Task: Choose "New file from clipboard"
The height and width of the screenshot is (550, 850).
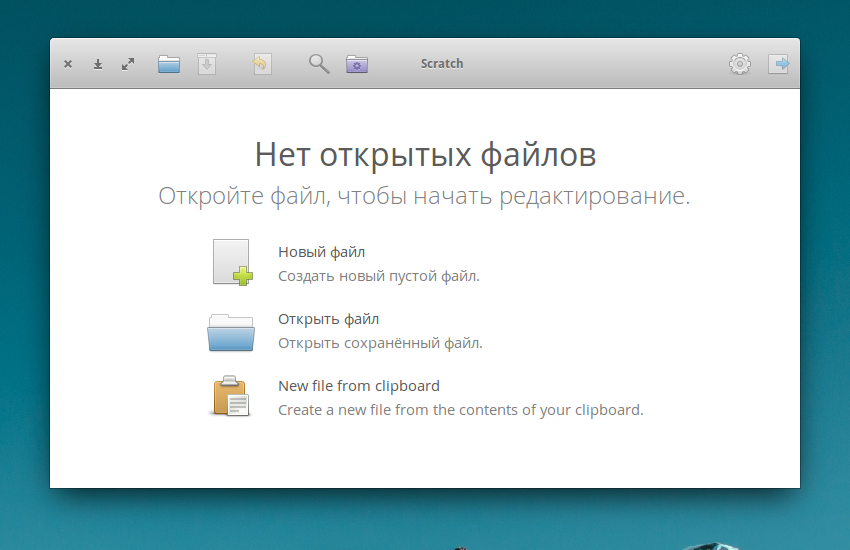Action: (x=359, y=386)
